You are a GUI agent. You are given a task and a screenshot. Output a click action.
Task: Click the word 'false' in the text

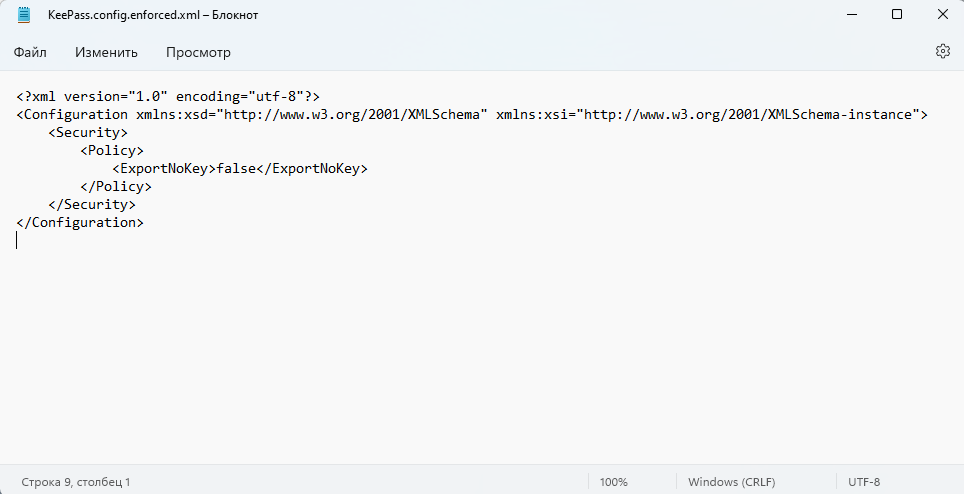(x=236, y=169)
